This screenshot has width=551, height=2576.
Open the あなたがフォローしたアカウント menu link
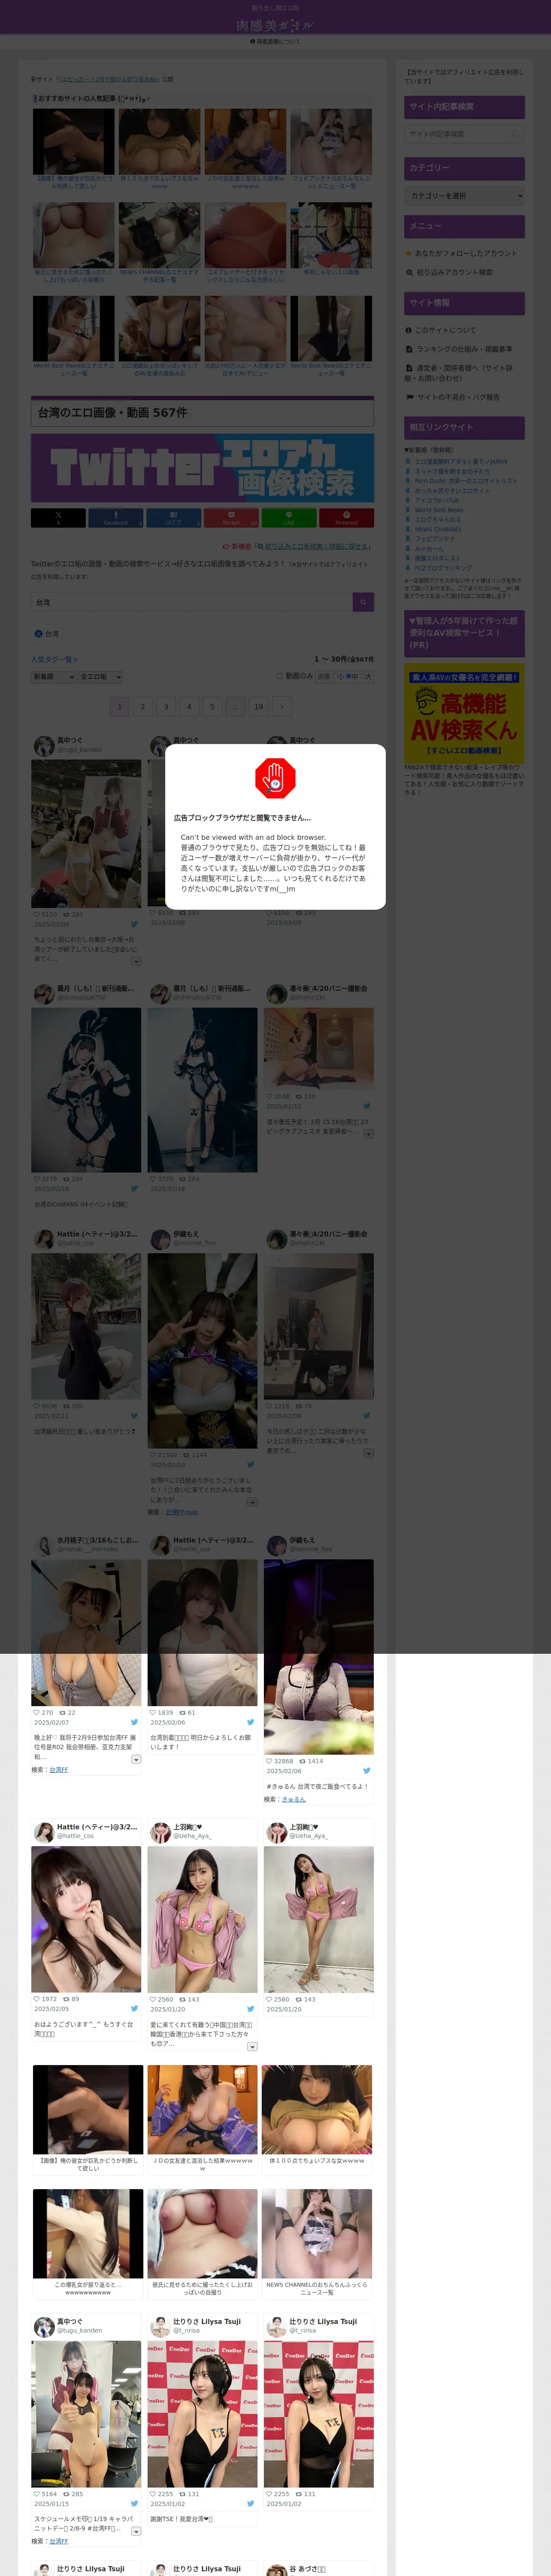point(466,254)
